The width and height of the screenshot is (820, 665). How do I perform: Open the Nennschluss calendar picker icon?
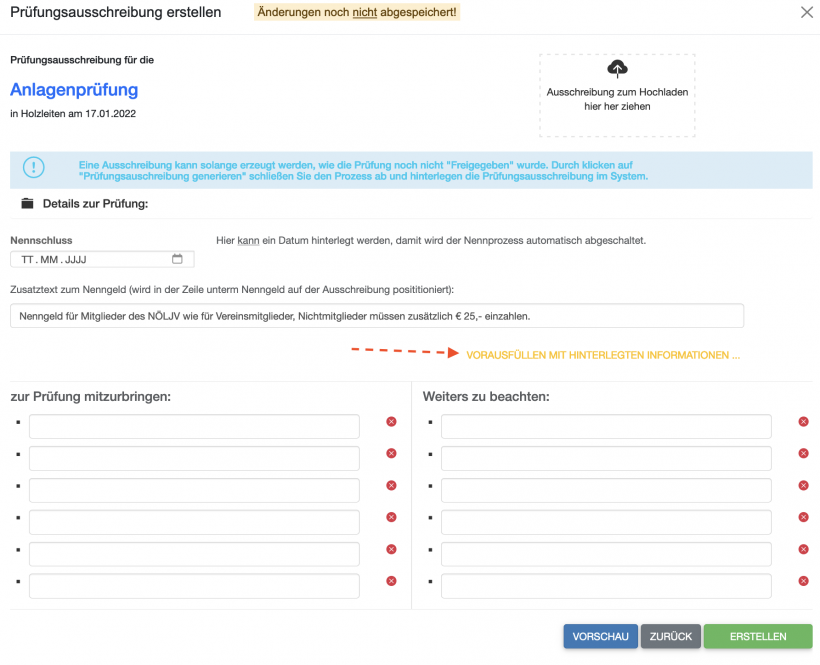178,259
